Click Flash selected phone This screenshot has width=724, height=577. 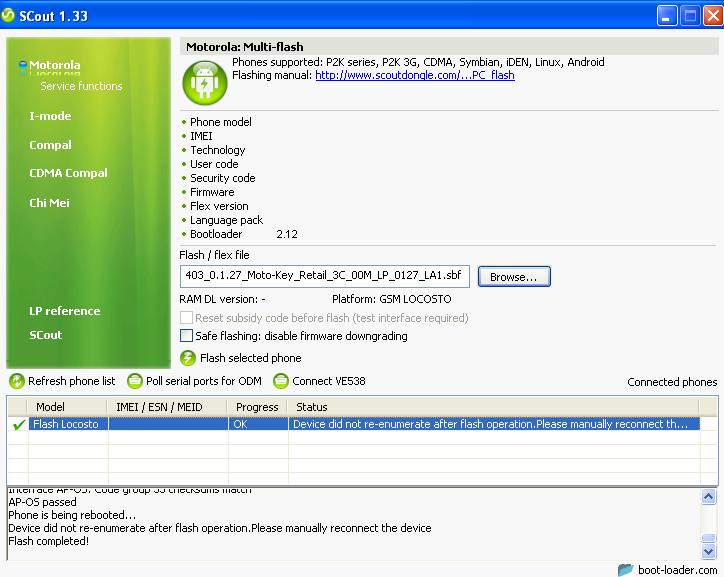point(250,358)
